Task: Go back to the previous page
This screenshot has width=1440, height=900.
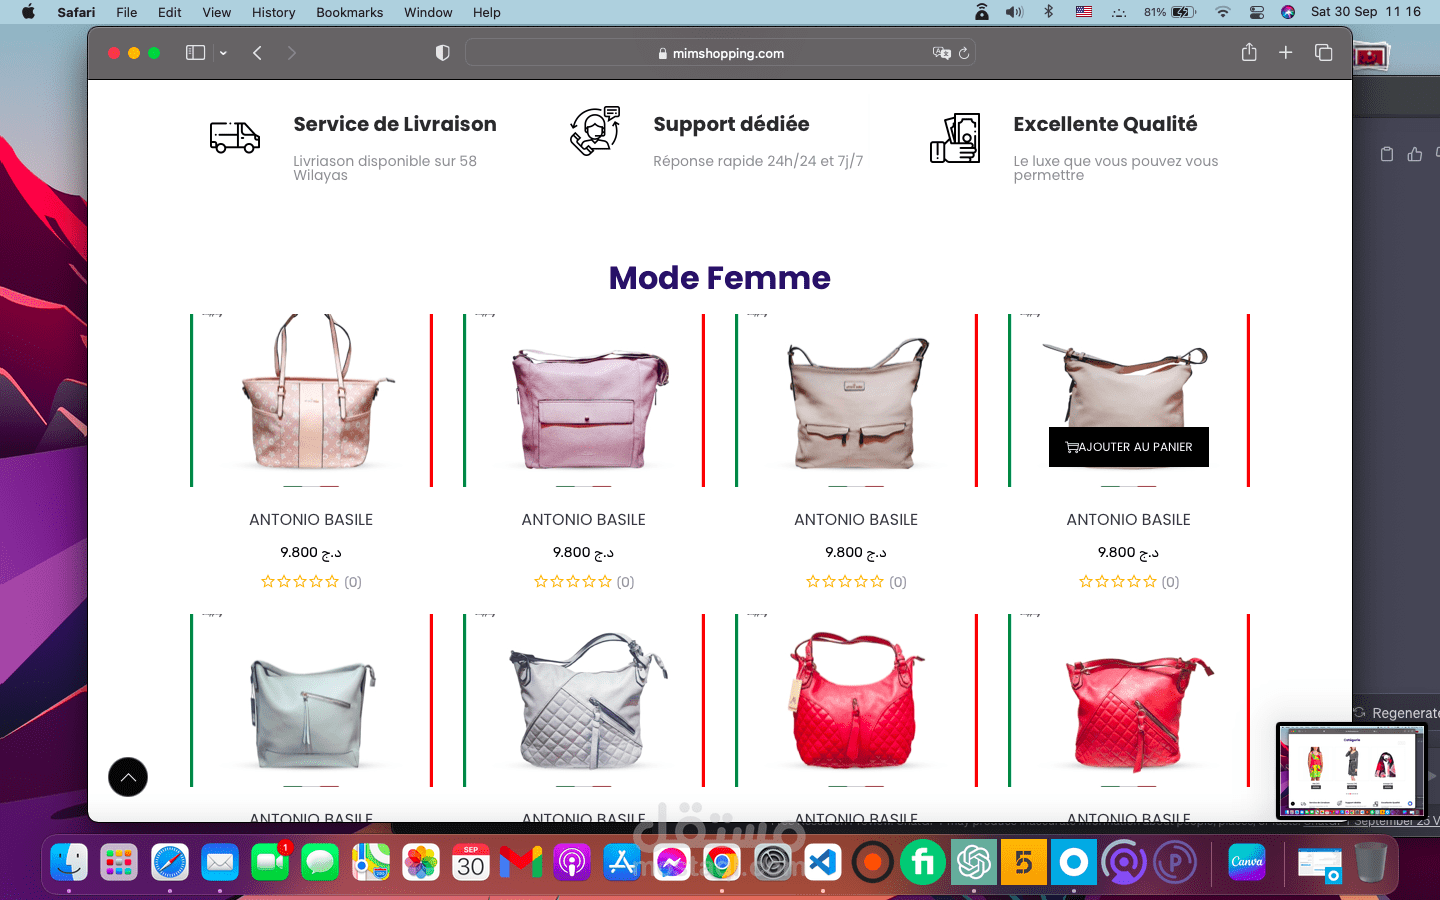Action: pyautogui.click(x=257, y=53)
